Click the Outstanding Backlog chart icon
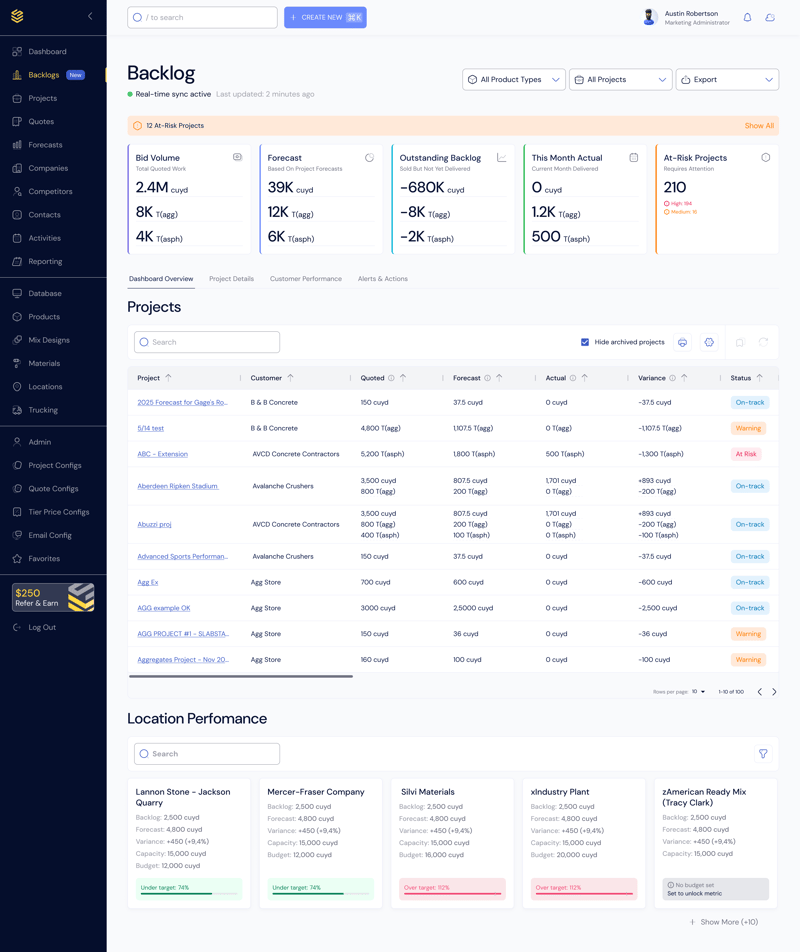800x952 pixels. pos(501,158)
